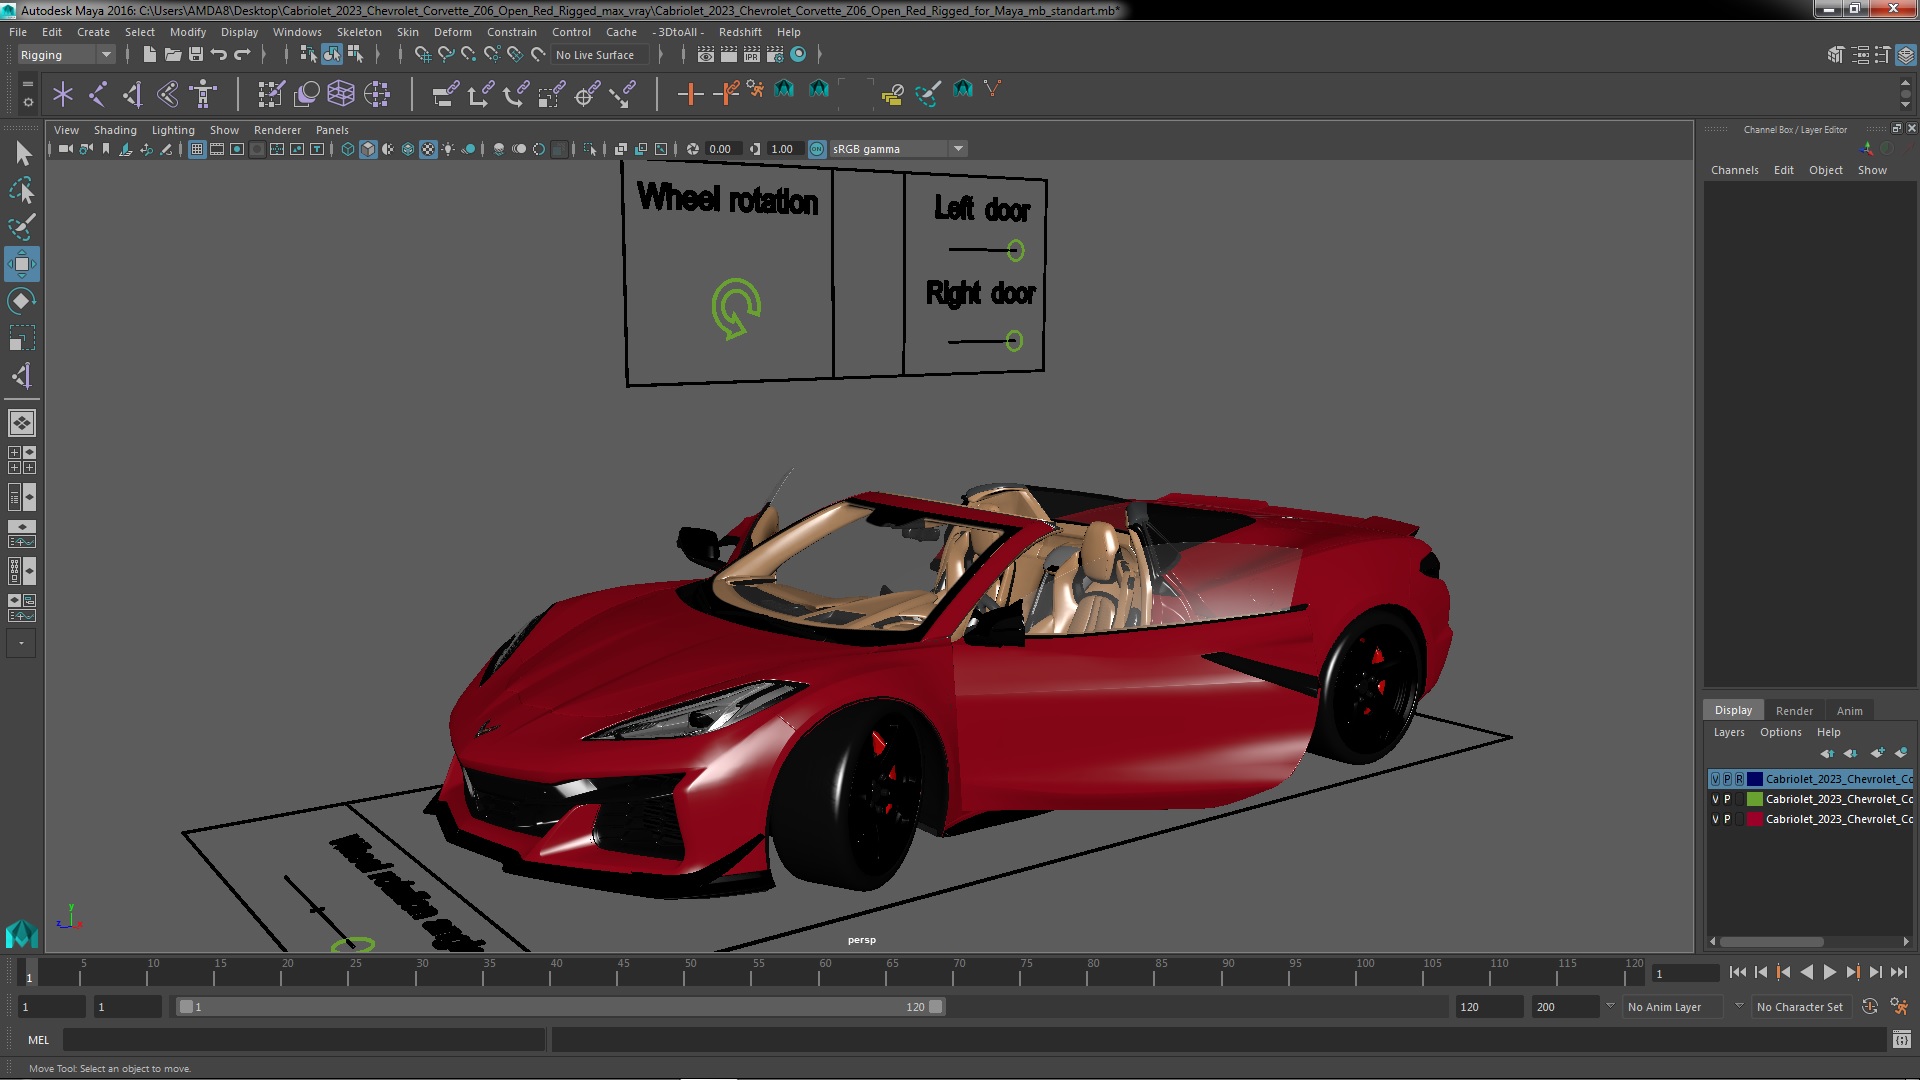Screen dimensions: 1920x1080
Task: Click the time range slider bar
Action: pos(560,1007)
